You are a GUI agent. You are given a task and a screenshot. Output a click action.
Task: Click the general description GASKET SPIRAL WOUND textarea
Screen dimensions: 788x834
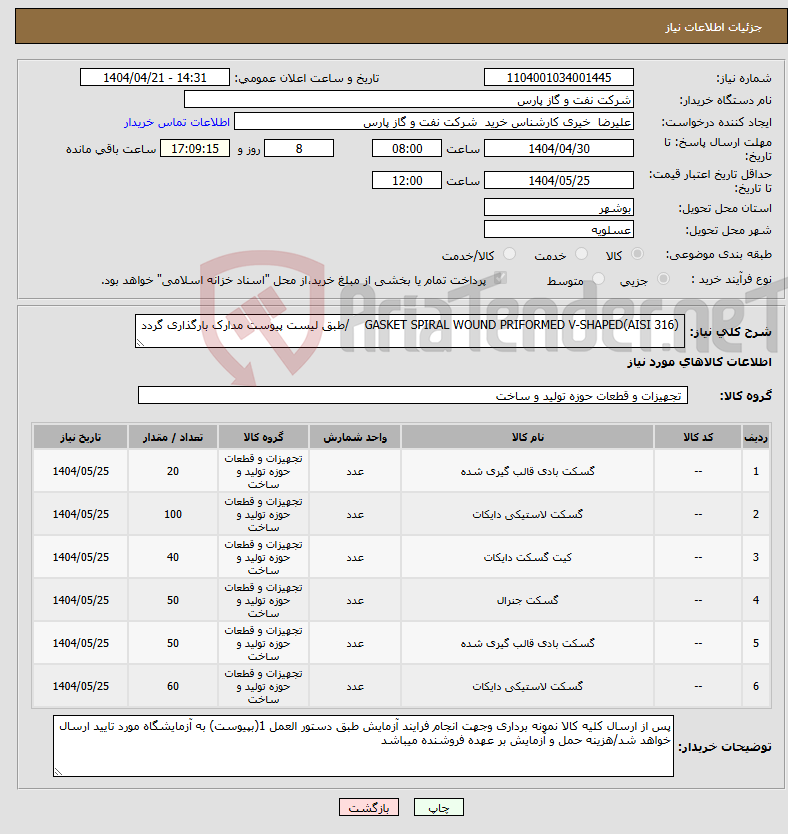(x=410, y=331)
